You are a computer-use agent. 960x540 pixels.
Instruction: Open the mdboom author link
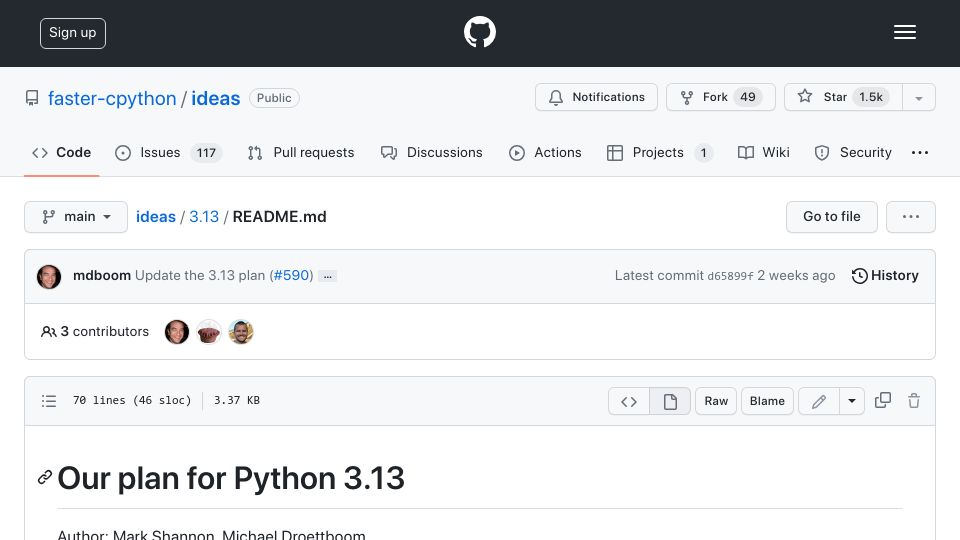pyautogui.click(x=102, y=276)
